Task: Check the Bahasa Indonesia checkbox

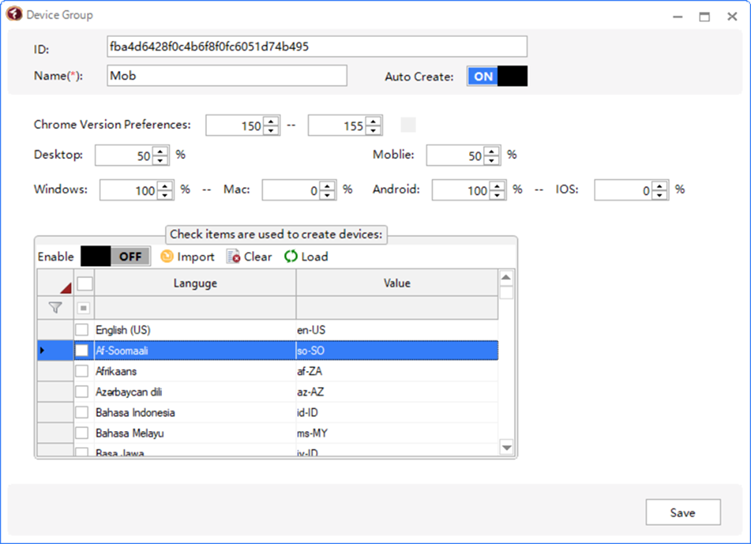Action: [82, 412]
